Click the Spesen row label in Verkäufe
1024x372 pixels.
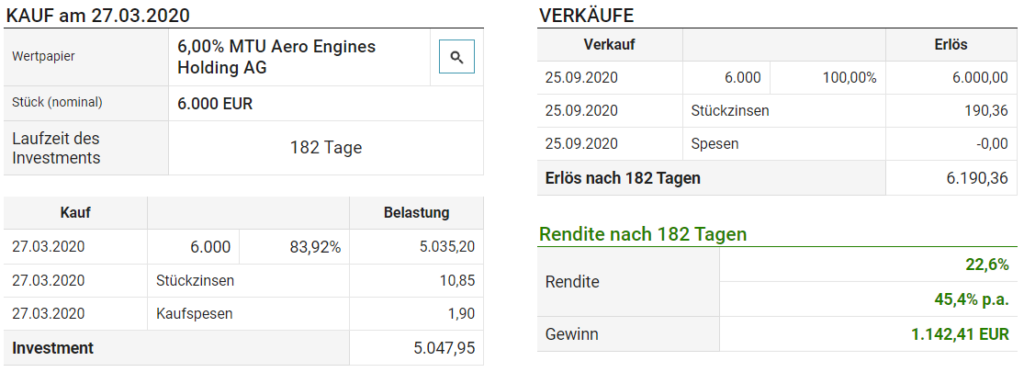coord(714,144)
